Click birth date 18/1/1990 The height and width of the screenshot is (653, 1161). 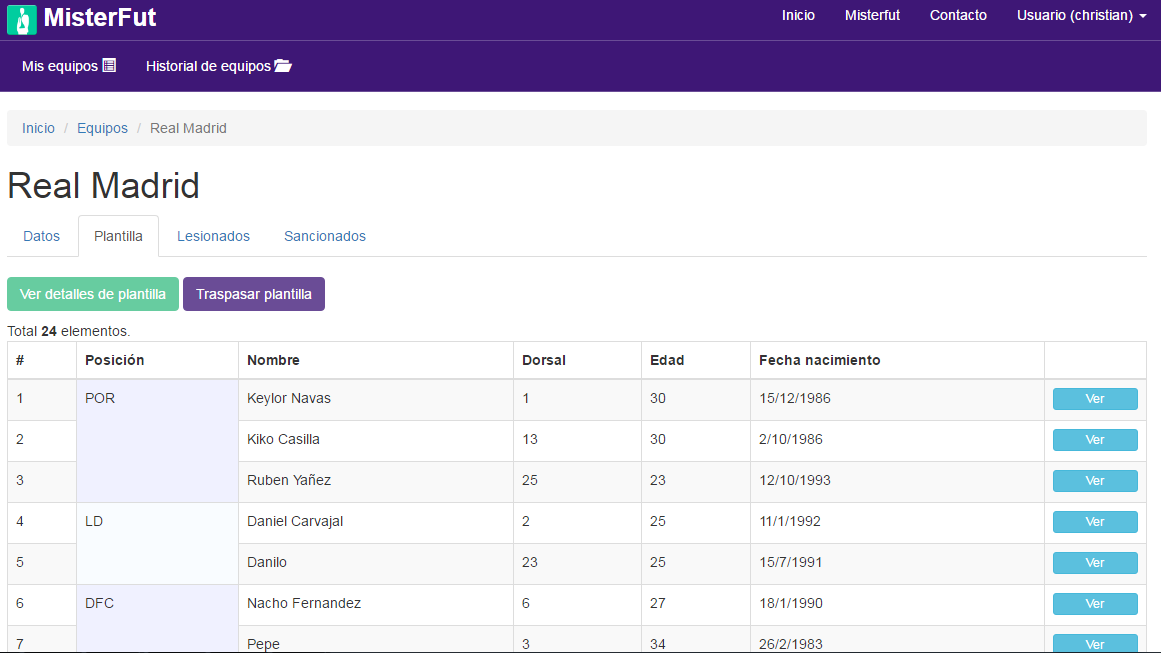pos(791,603)
